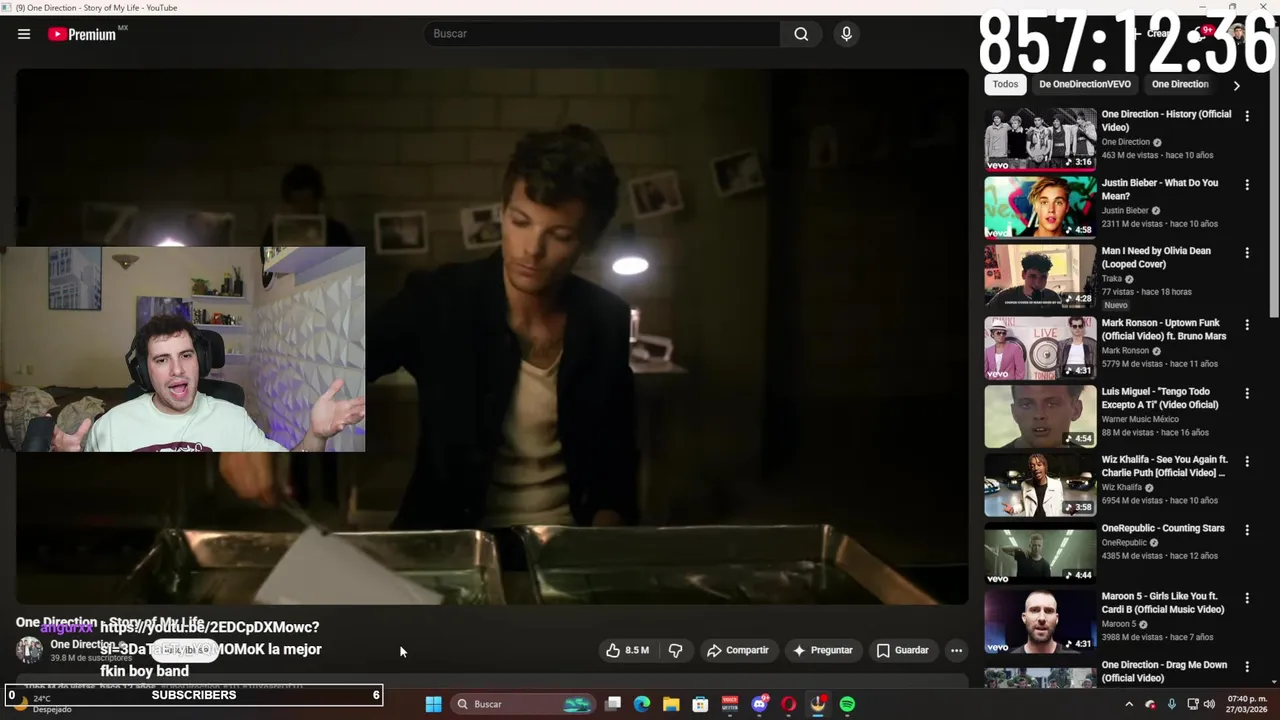Open options for See You Again video
Viewport: 1280px width, 720px height.
pyautogui.click(x=1246, y=461)
